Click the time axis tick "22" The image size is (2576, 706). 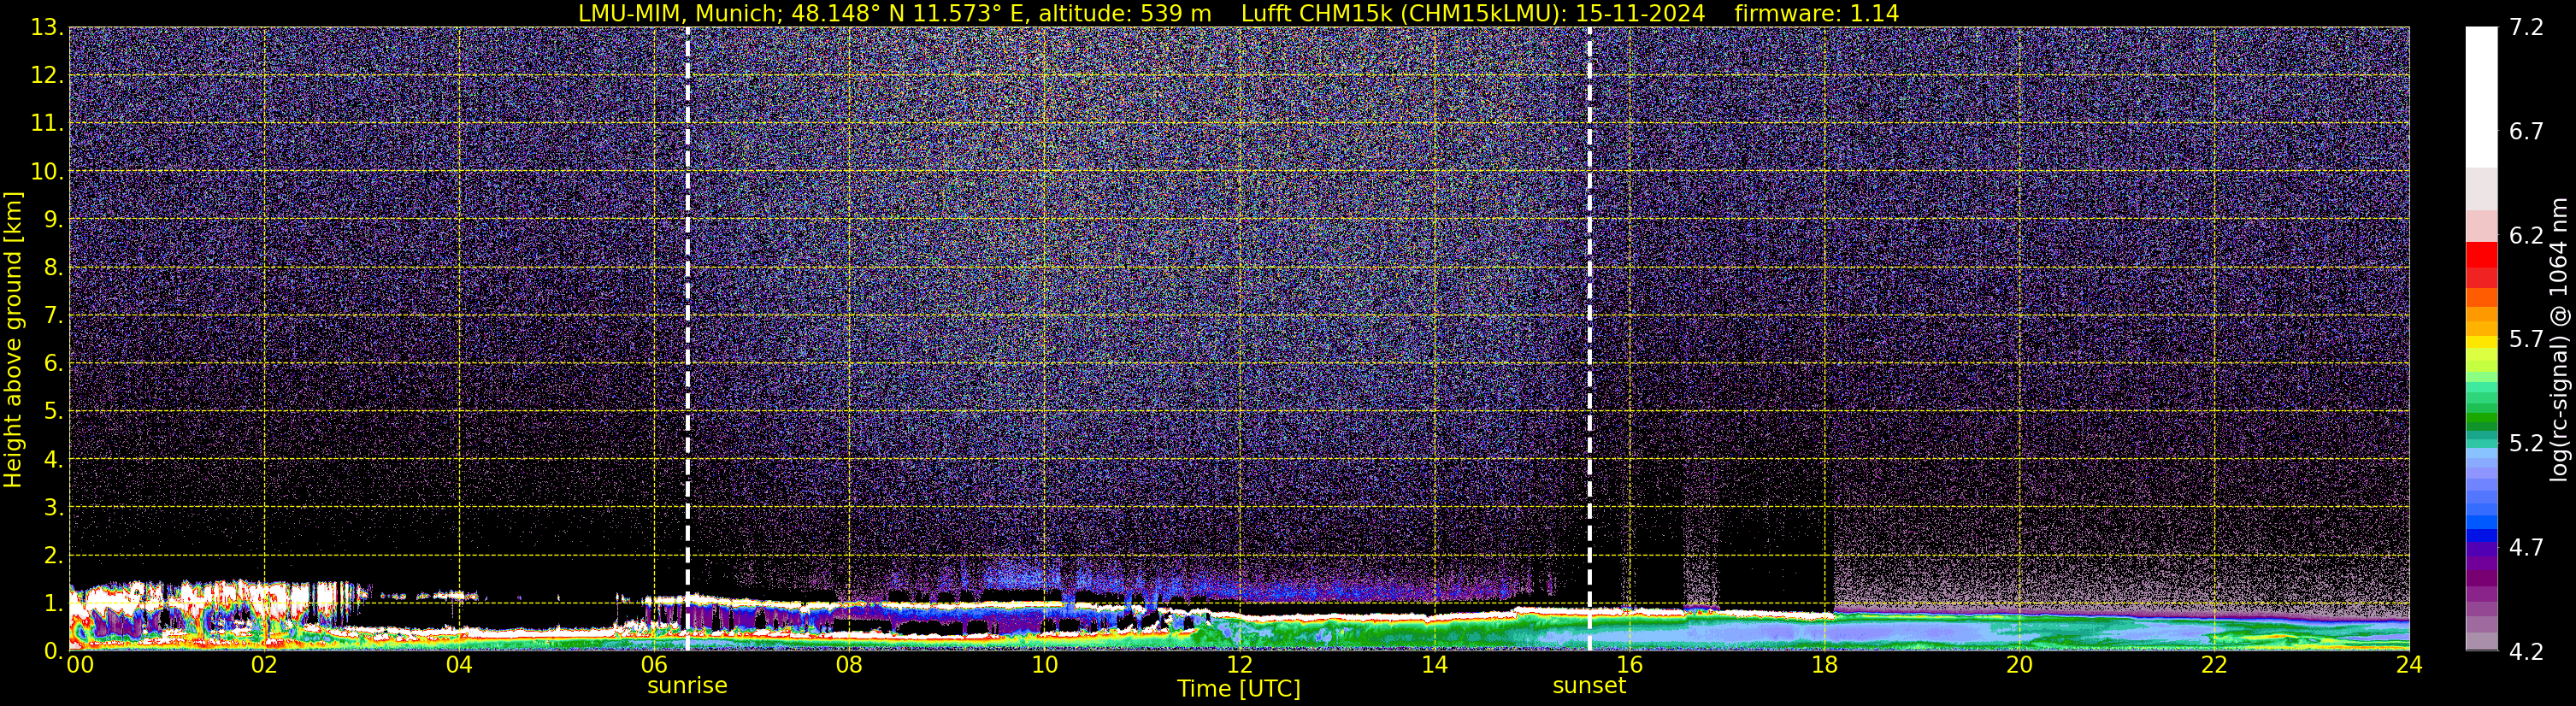click(2214, 665)
